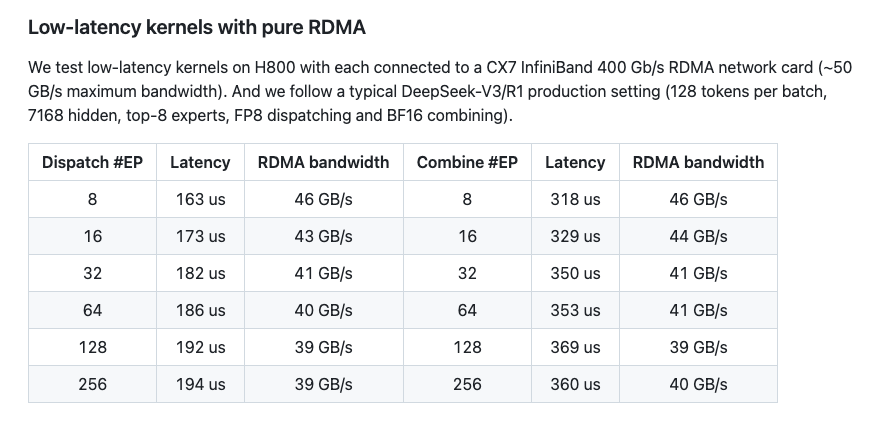The image size is (886, 427).
Task: Click the '350 us' latency cell
Action: point(575,273)
